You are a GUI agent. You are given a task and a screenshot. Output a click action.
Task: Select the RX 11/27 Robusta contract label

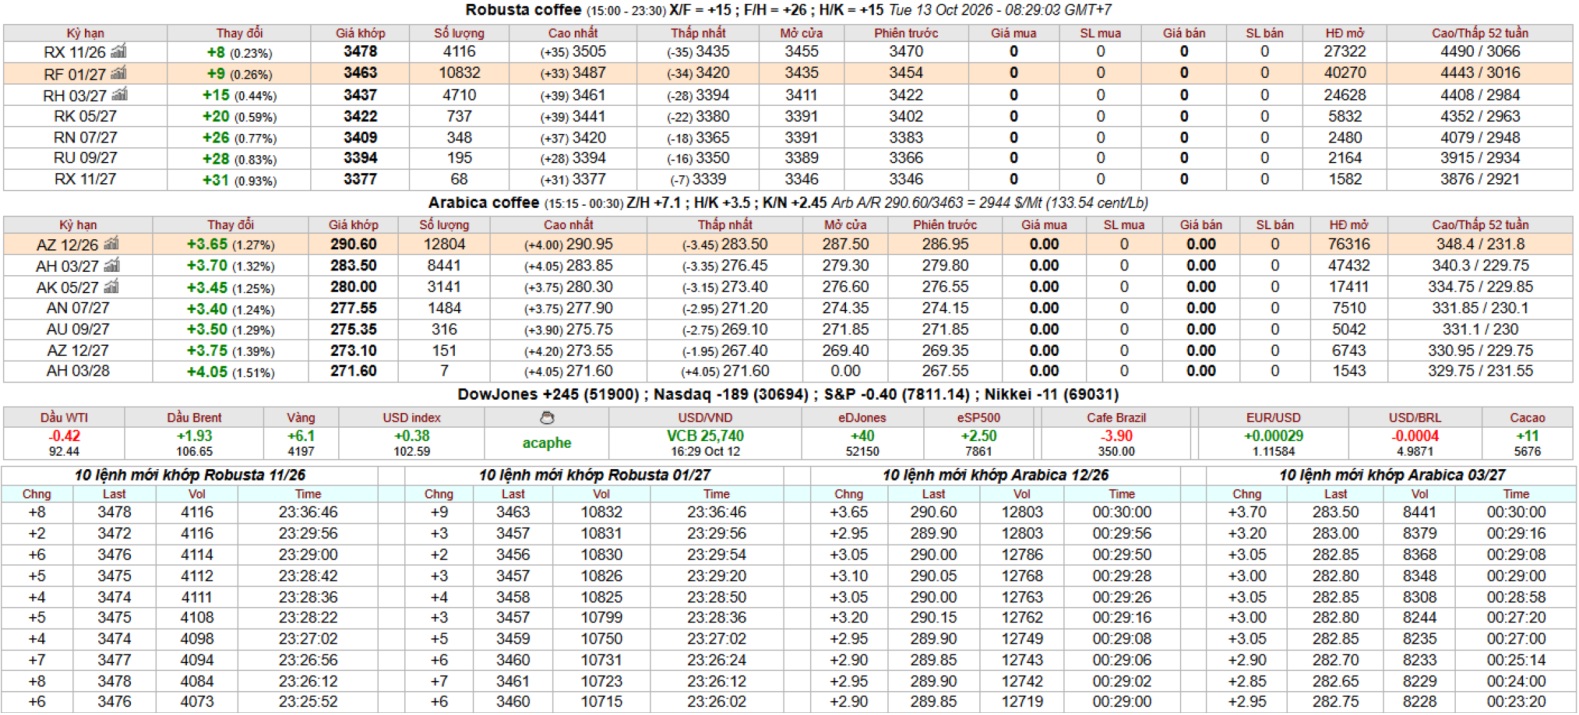point(85,179)
